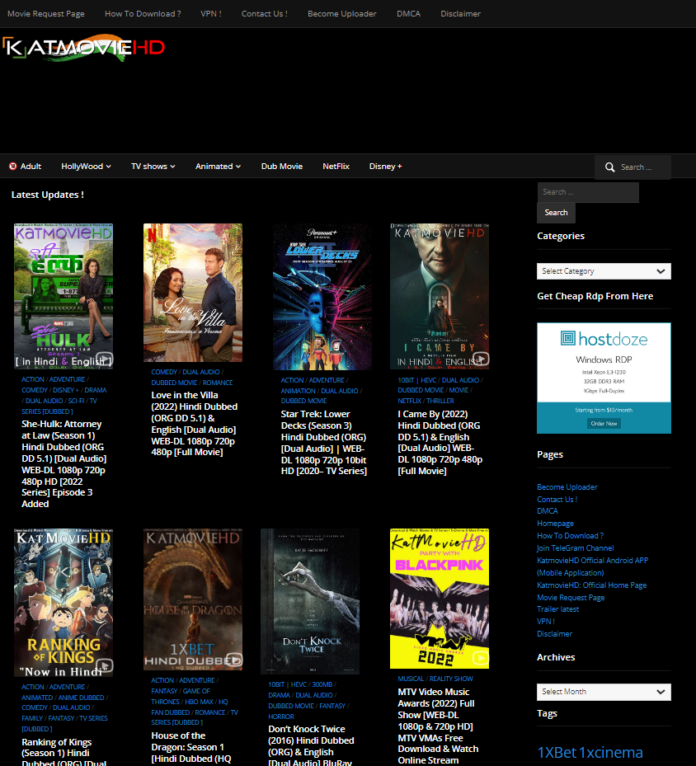Open the Love in the Villa poster thumbnail

tap(193, 292)
